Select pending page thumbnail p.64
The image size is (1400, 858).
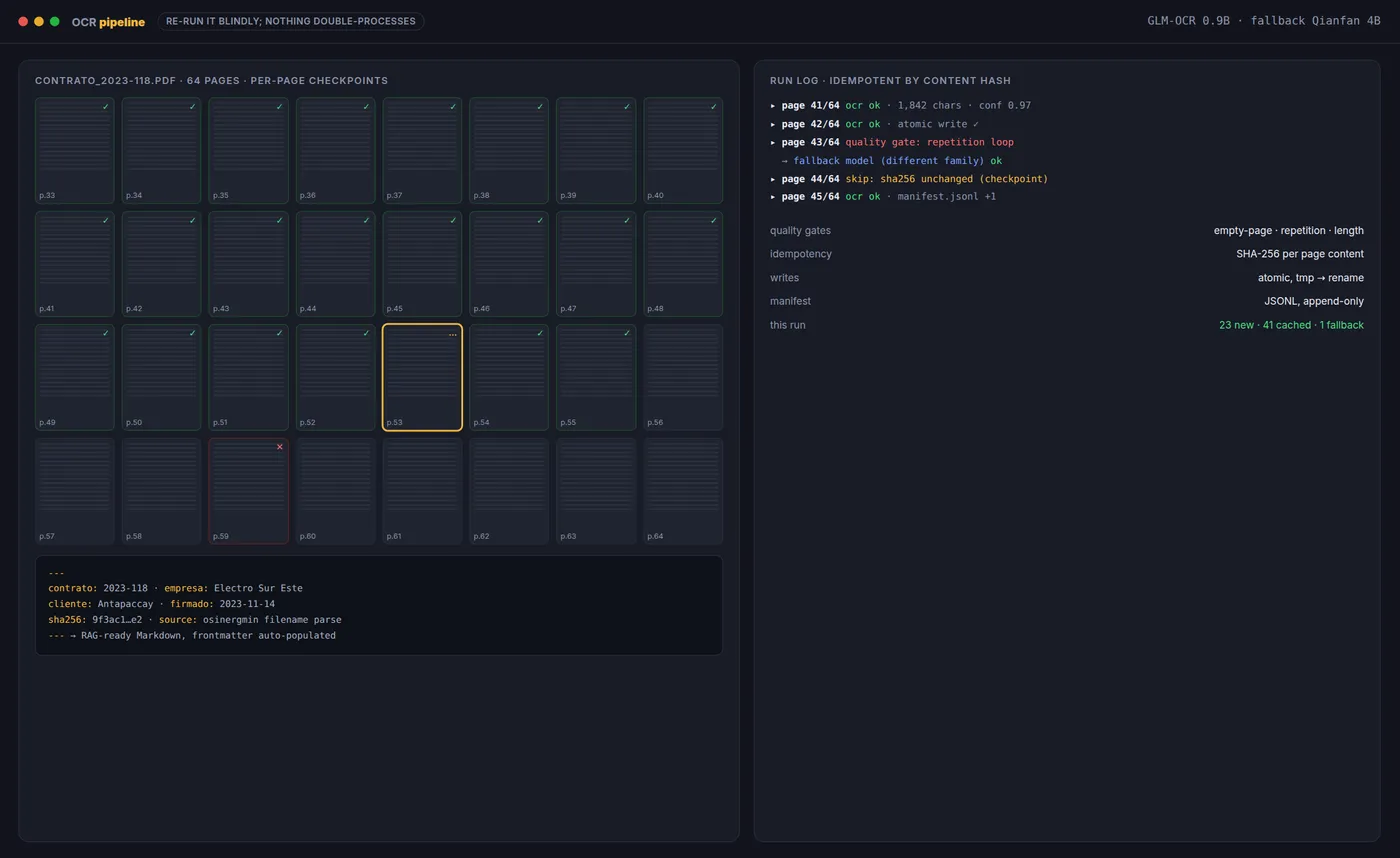tap(683, 491)
